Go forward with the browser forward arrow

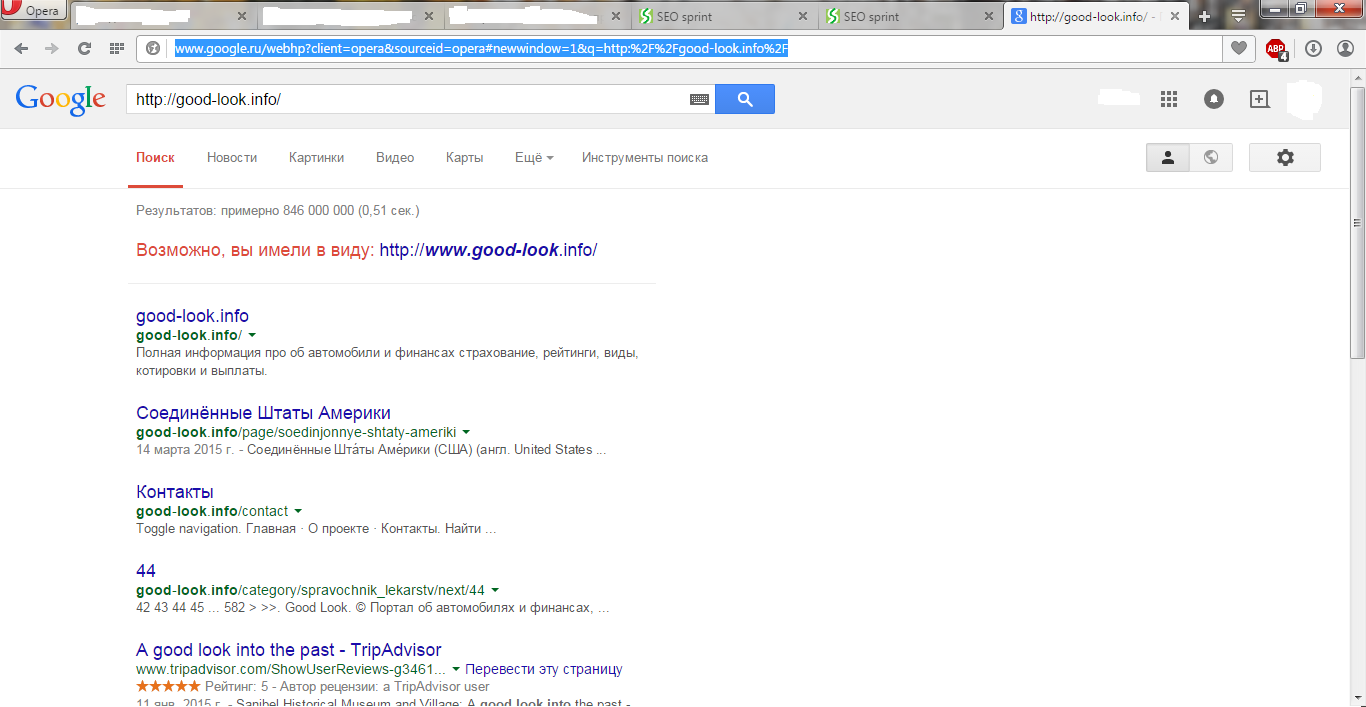click(51, 48)
